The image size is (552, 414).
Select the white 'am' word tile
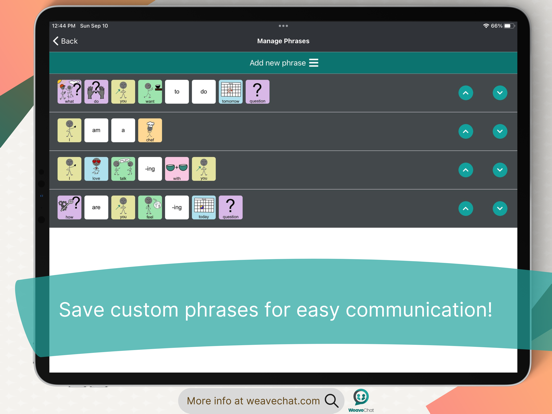click(96, 130)
